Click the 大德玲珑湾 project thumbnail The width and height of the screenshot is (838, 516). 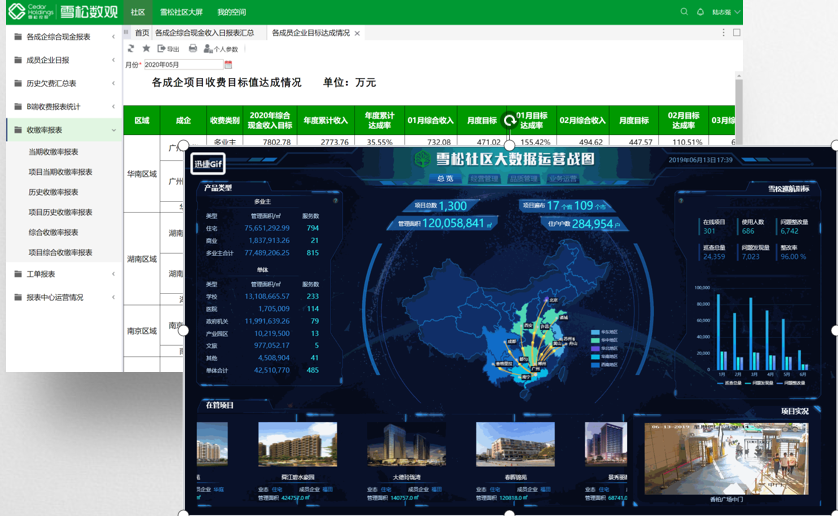pos(406,444)
